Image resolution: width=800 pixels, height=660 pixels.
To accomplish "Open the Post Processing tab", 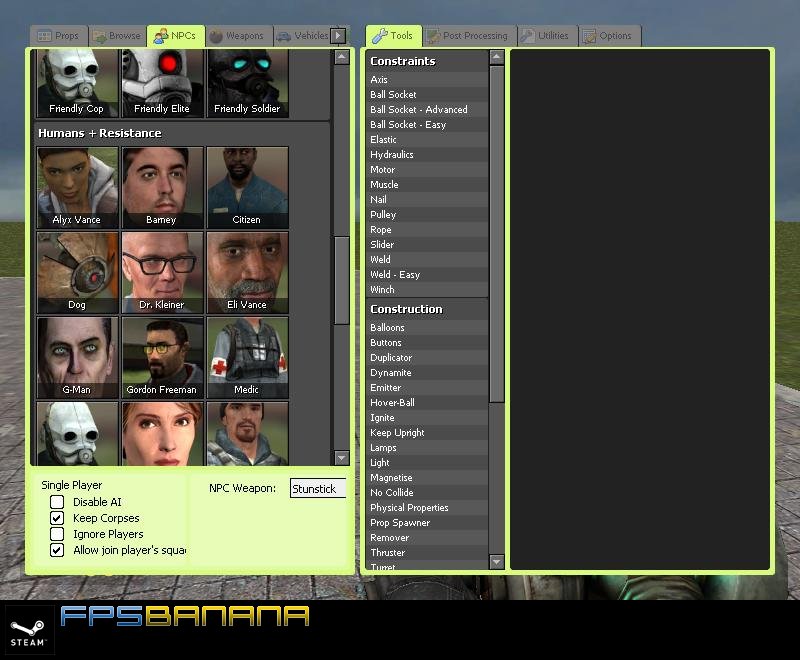I will tap(467, 33).
